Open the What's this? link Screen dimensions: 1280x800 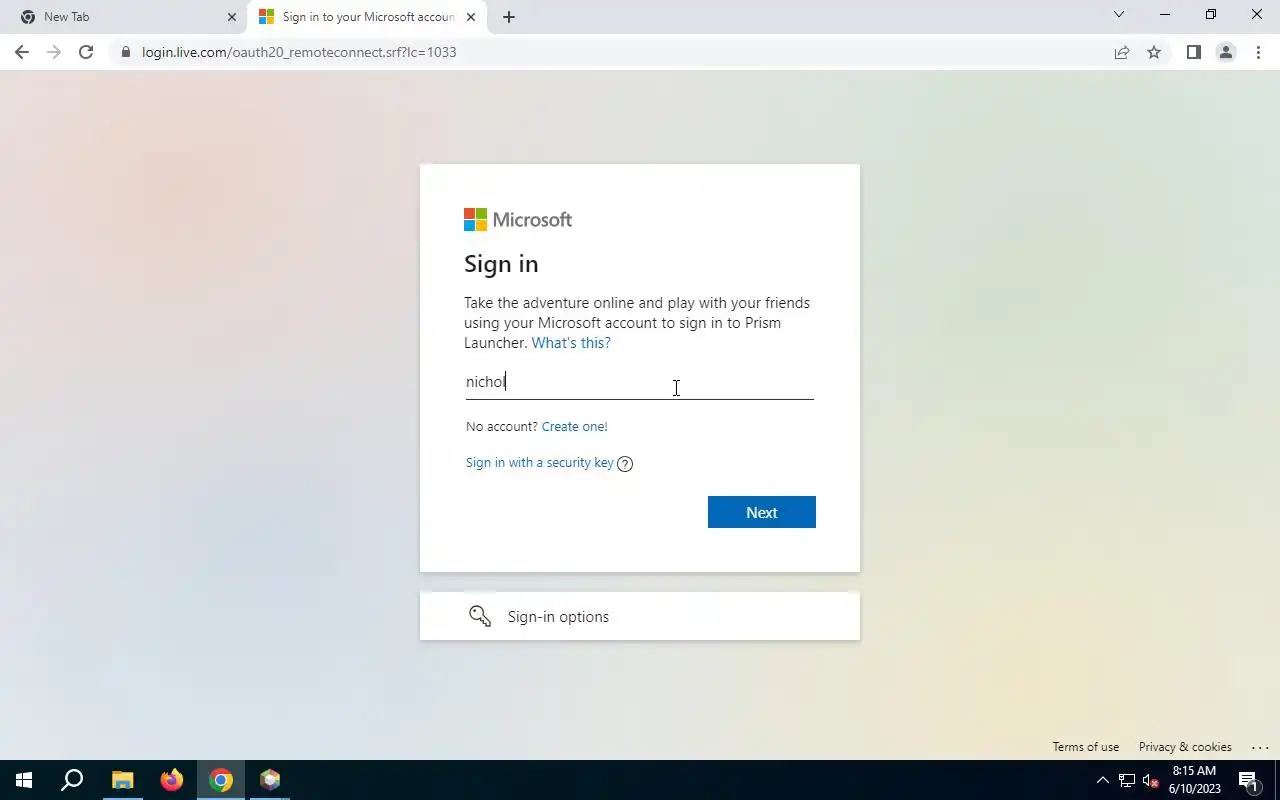point(571,343)
